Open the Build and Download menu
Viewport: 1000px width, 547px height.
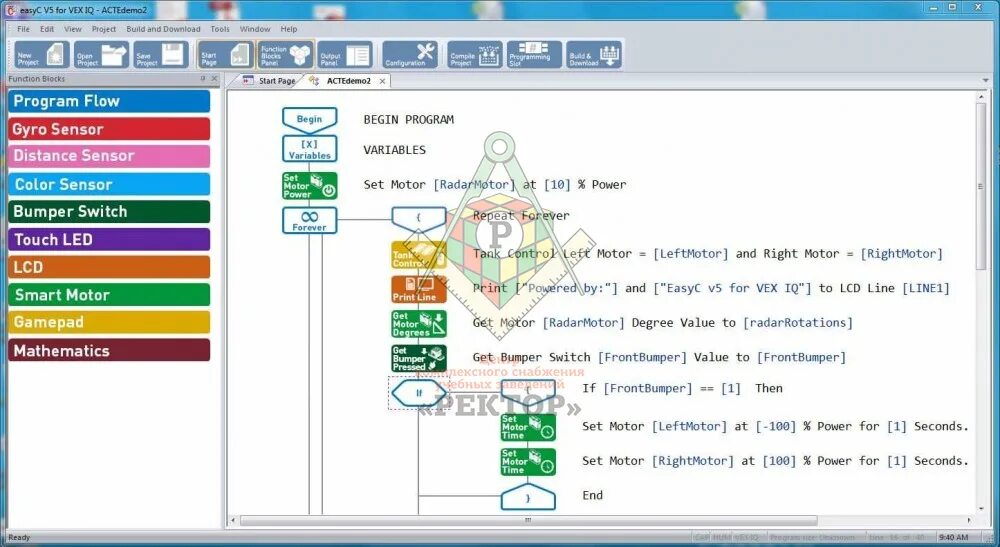(163, 29)
